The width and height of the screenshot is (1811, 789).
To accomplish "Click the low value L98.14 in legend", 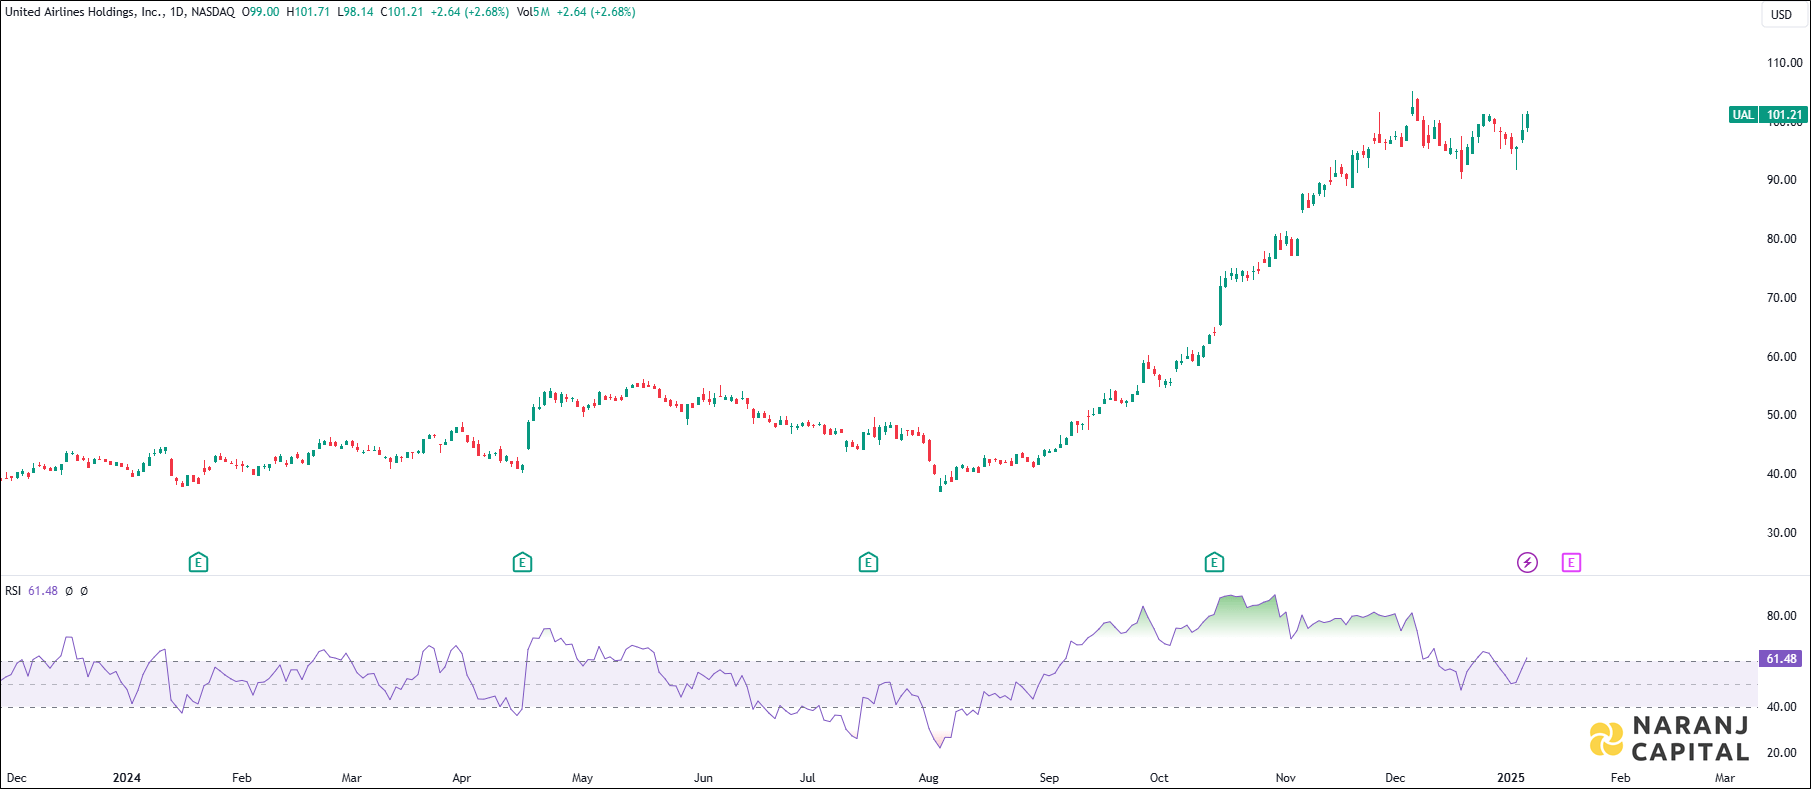I will pos(355,12).
